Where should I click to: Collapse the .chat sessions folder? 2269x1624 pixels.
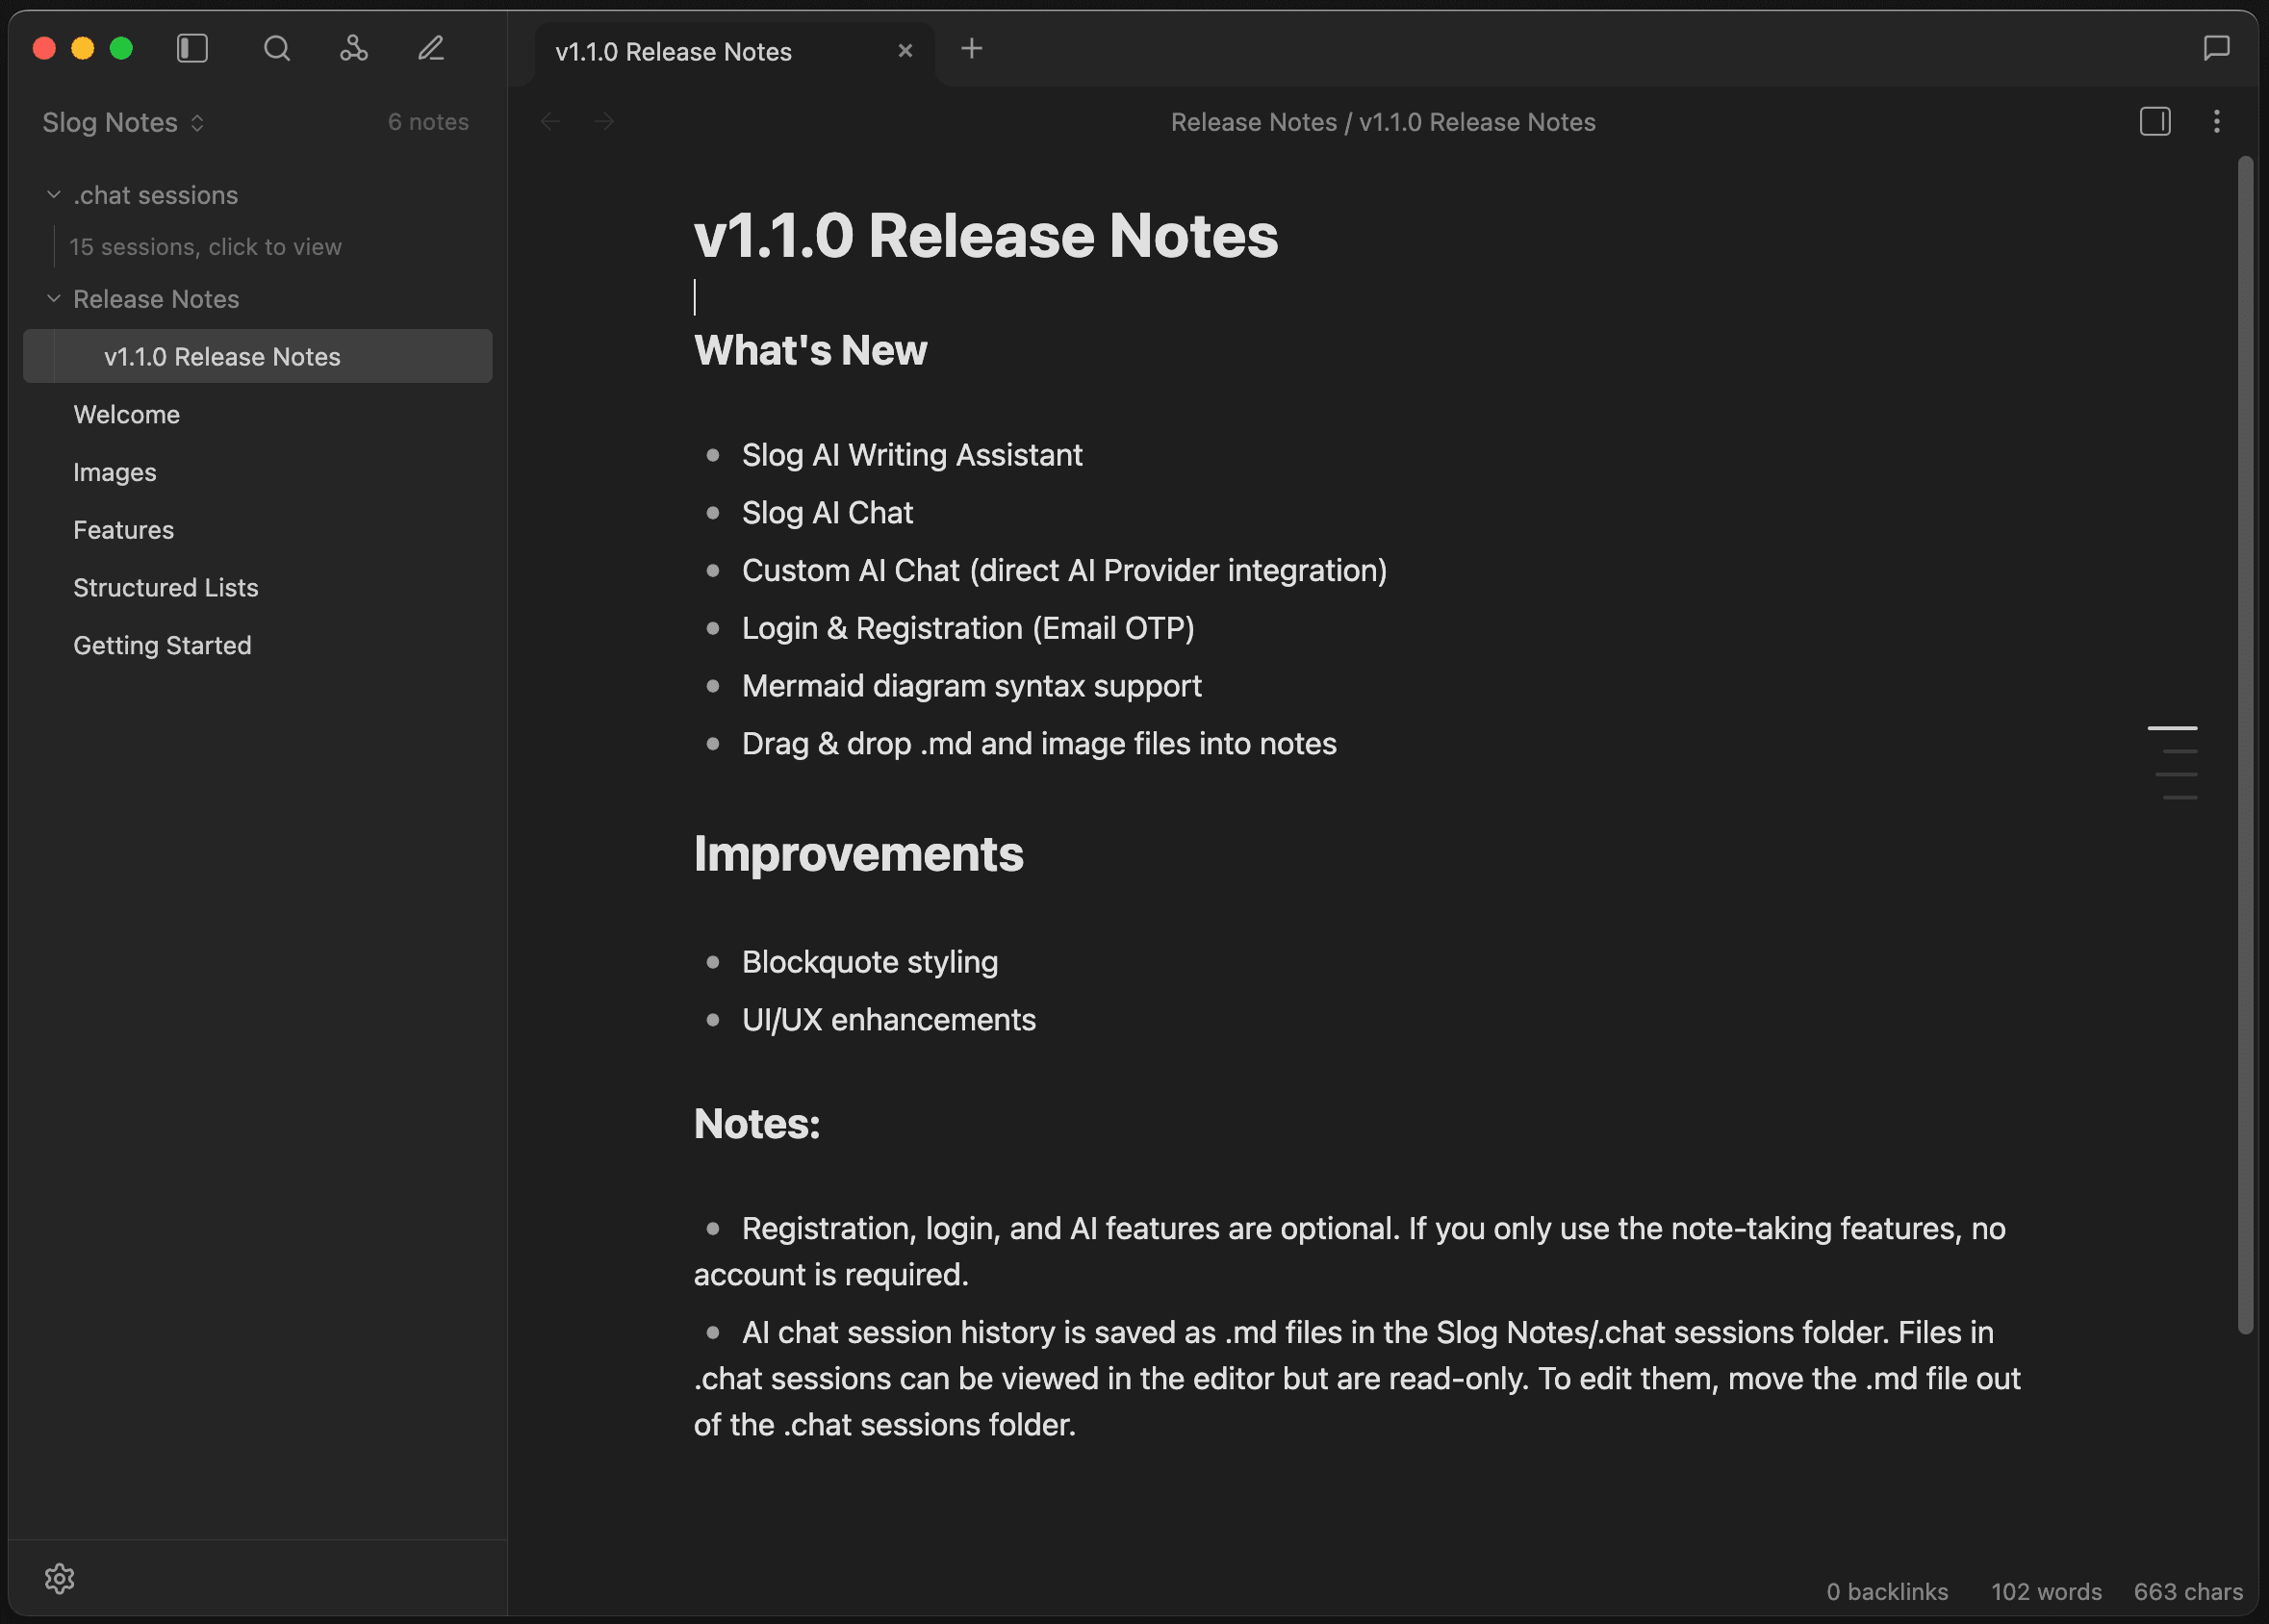click(x=53, y=194)
